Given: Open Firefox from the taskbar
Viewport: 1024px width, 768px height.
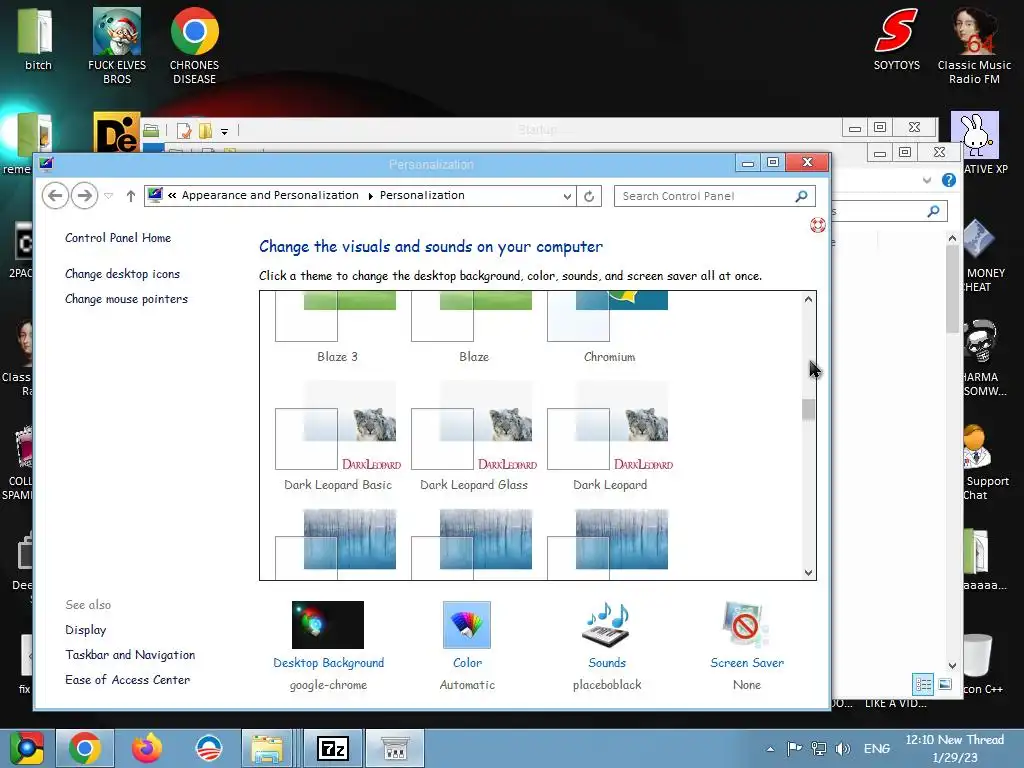Looking at the screenshot, I should (x=147, y=748).
